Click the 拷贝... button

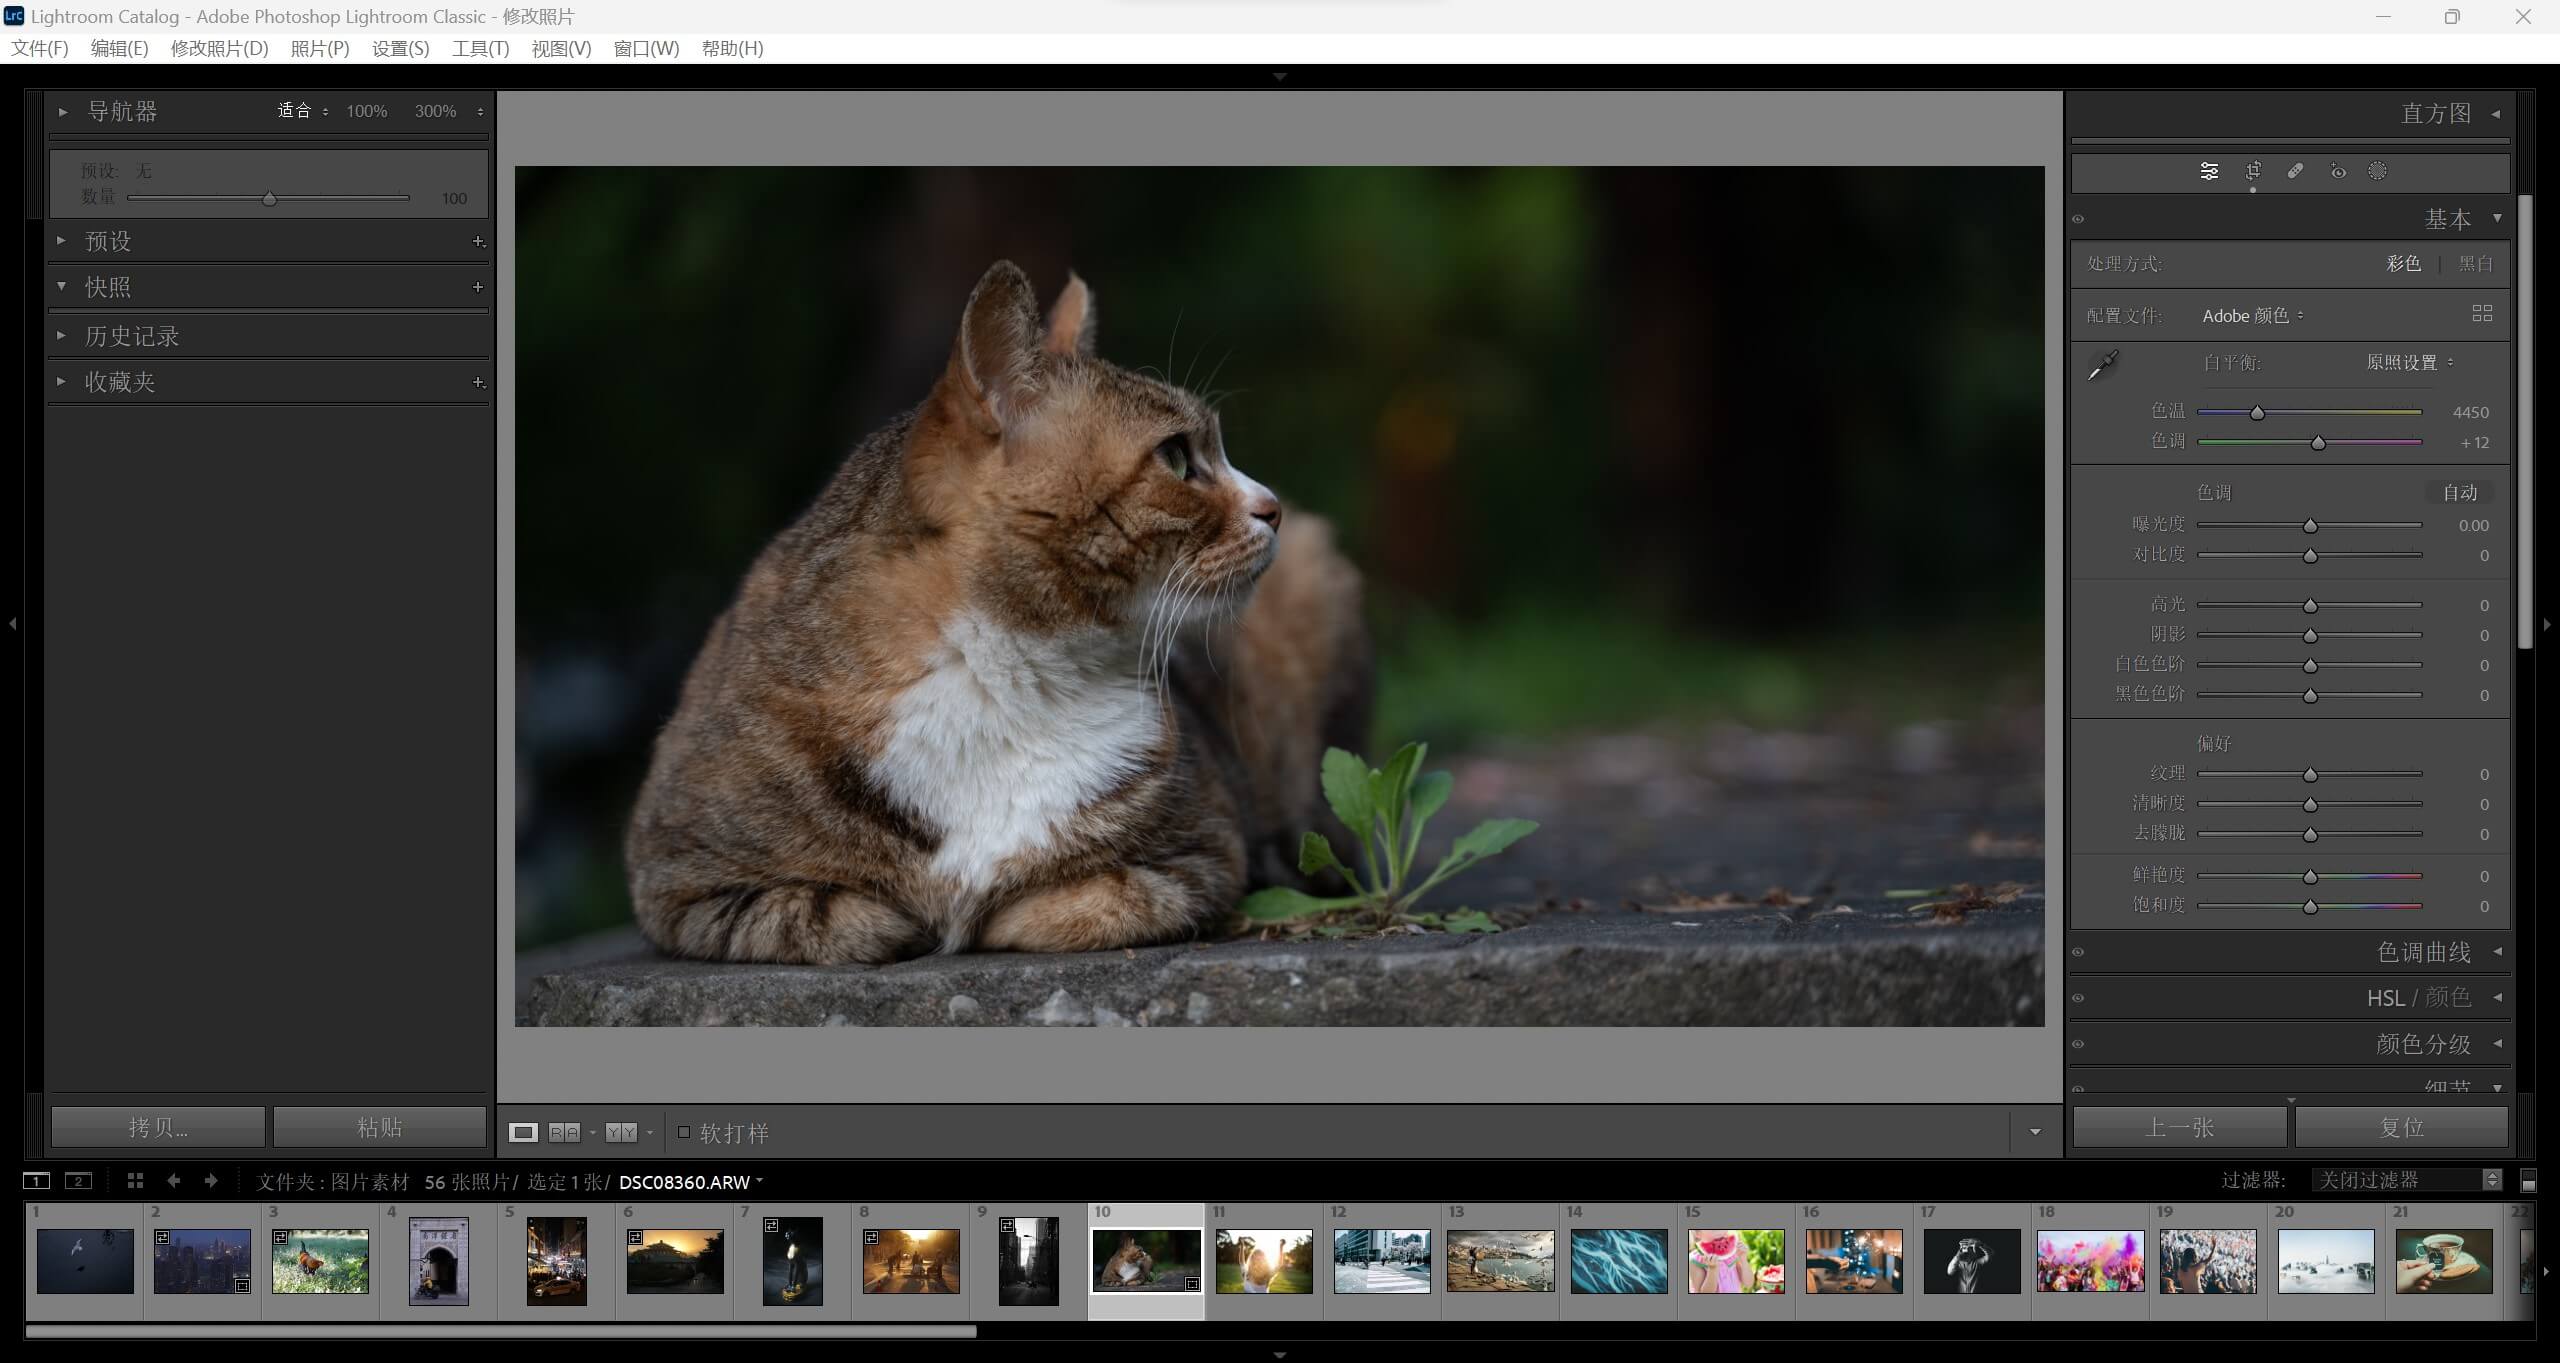pyautogui.click(x=158, y=1127)
